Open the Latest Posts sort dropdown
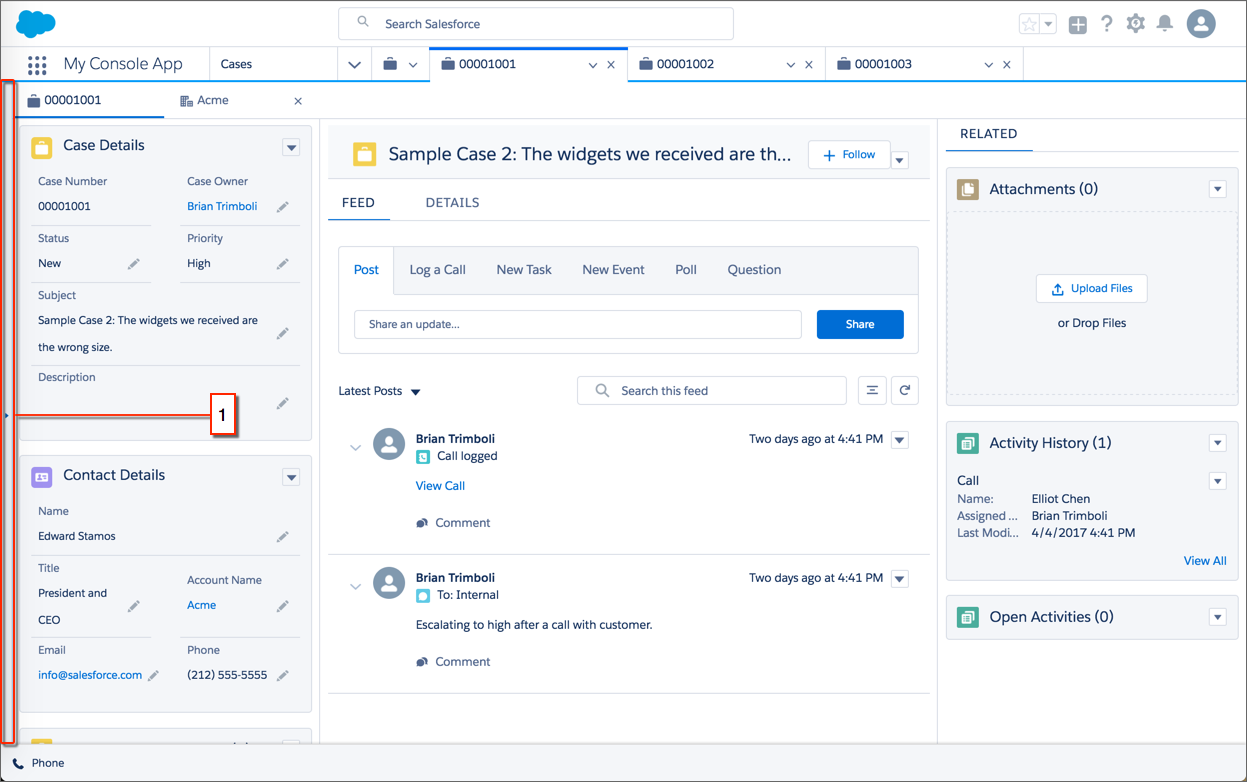Viewport: 1247px width, 782px height. point(380,391)
